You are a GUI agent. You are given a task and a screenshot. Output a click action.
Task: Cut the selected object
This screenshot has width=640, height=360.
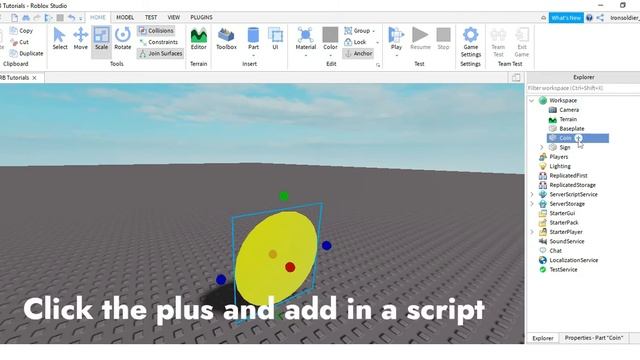[x=20, y=42]
